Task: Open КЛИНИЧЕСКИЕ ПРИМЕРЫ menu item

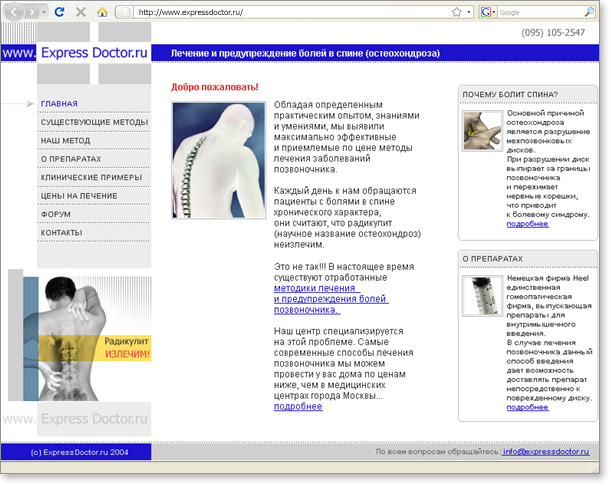Action: 92,177
